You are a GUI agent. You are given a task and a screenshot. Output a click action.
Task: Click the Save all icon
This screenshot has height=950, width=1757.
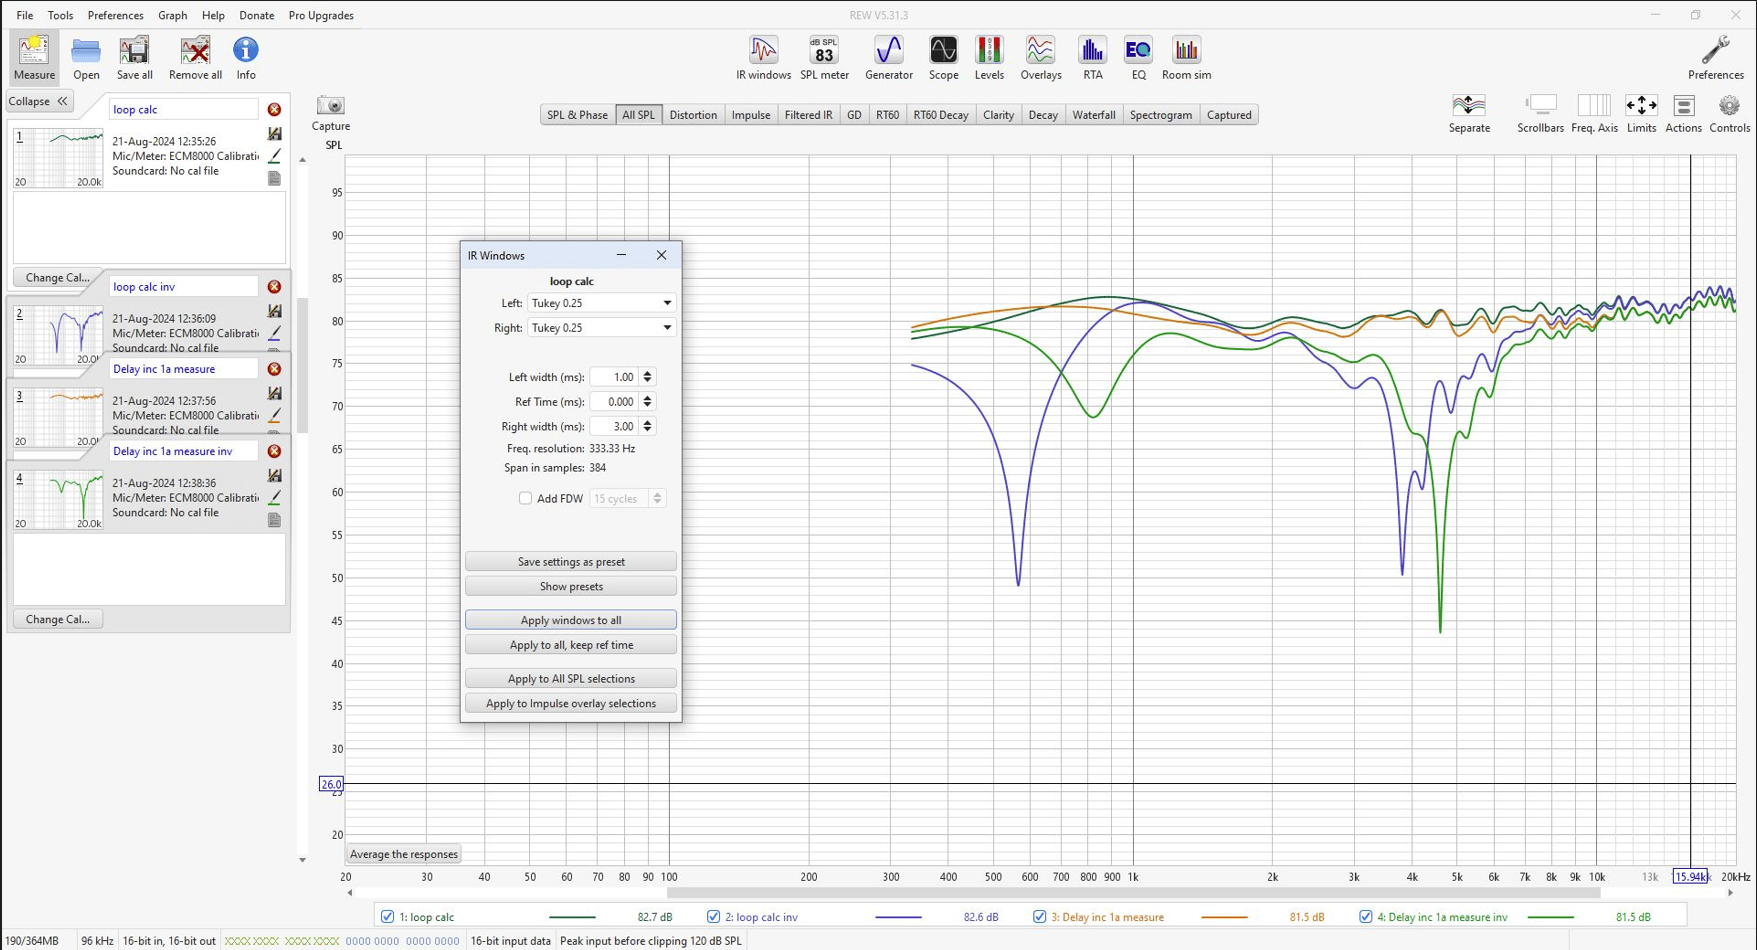[x=134, y=57]
